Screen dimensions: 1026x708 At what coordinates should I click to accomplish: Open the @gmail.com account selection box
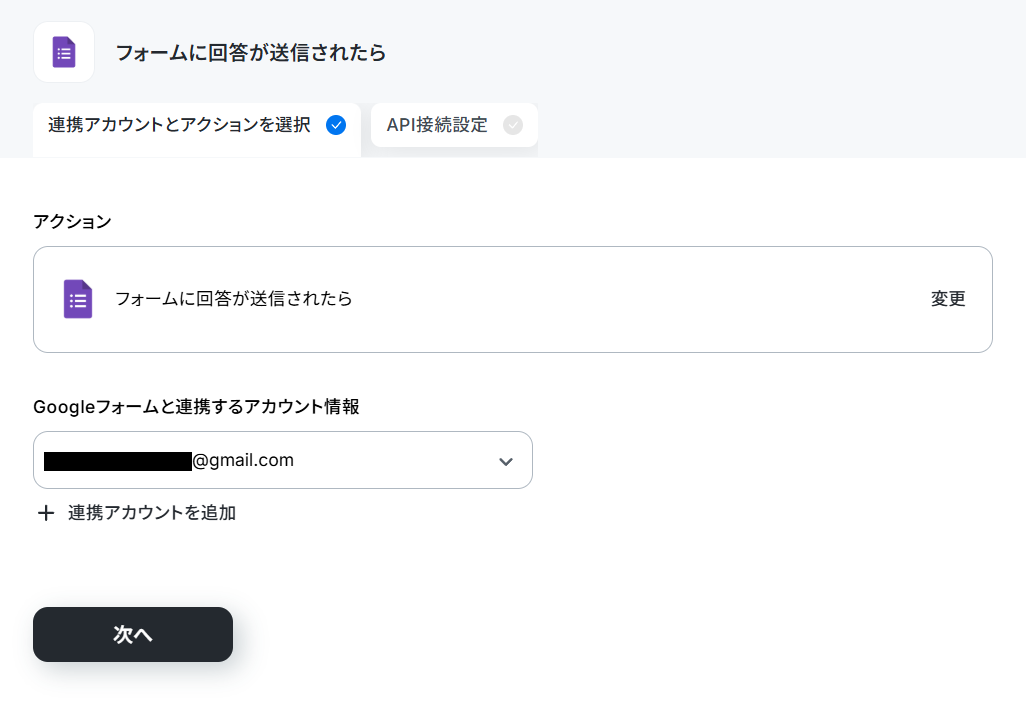283,460
